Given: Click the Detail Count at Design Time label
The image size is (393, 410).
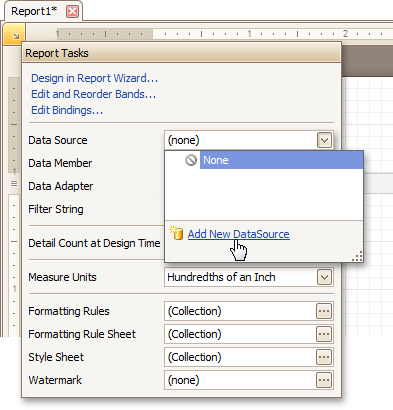Looking at the screenshot, I should (94, 243).
